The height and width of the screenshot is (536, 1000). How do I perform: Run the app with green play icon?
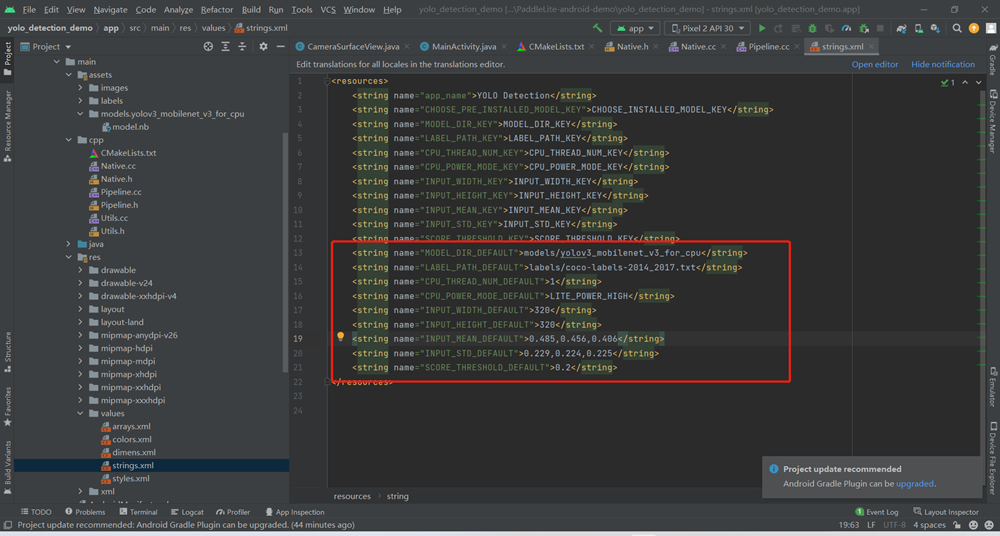click(762, 28)
